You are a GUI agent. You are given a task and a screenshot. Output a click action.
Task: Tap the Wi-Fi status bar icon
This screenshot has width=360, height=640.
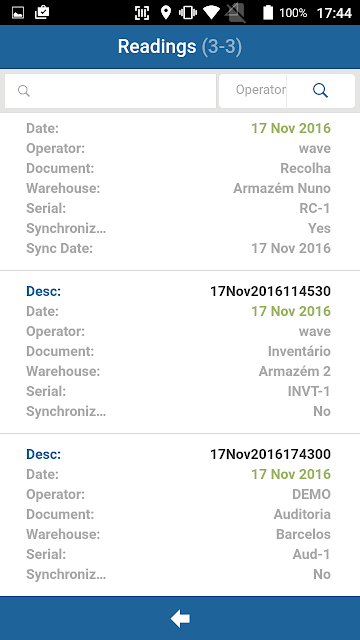click(211, 13)
